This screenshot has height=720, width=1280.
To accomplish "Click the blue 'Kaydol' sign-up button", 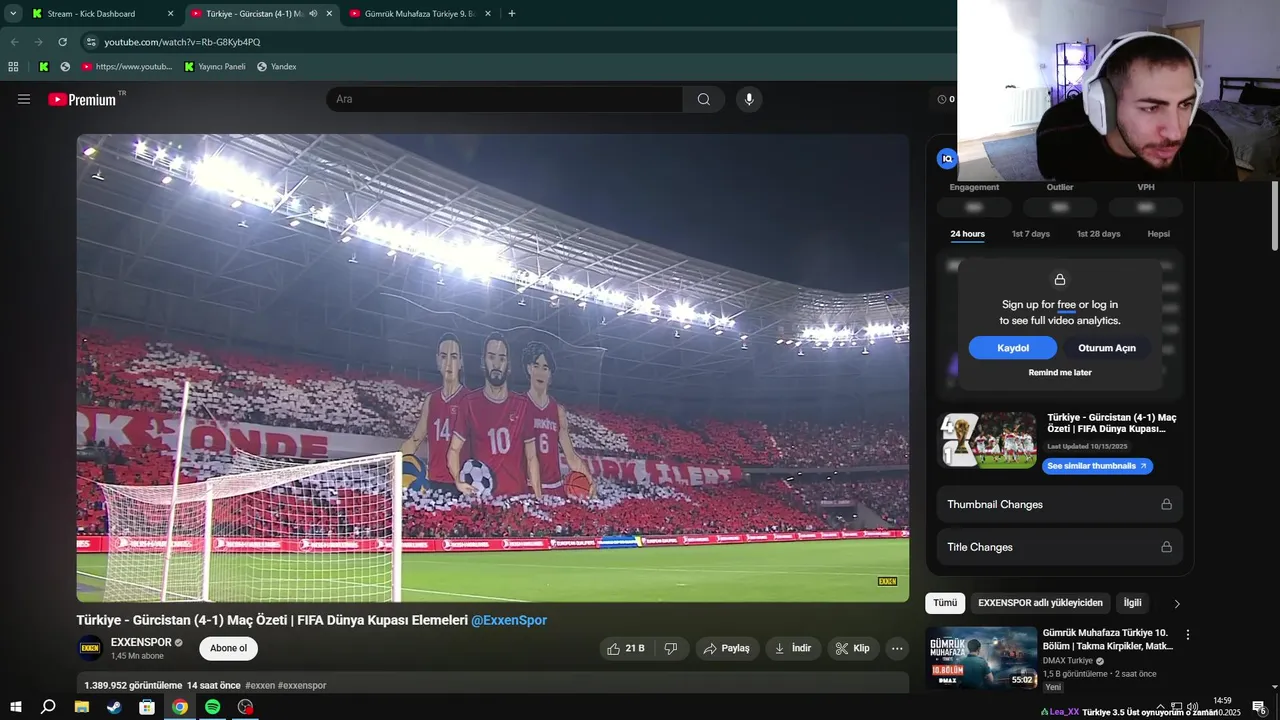I will tap(1013, 348).
